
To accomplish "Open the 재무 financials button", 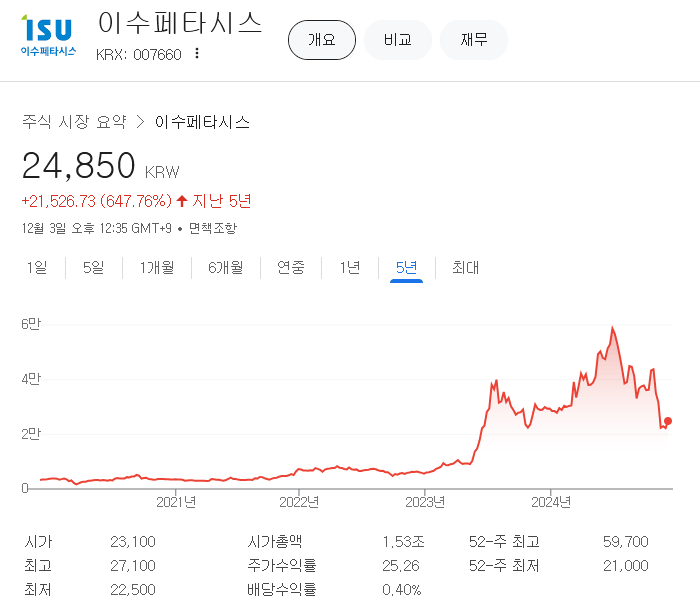I will 474,40.
